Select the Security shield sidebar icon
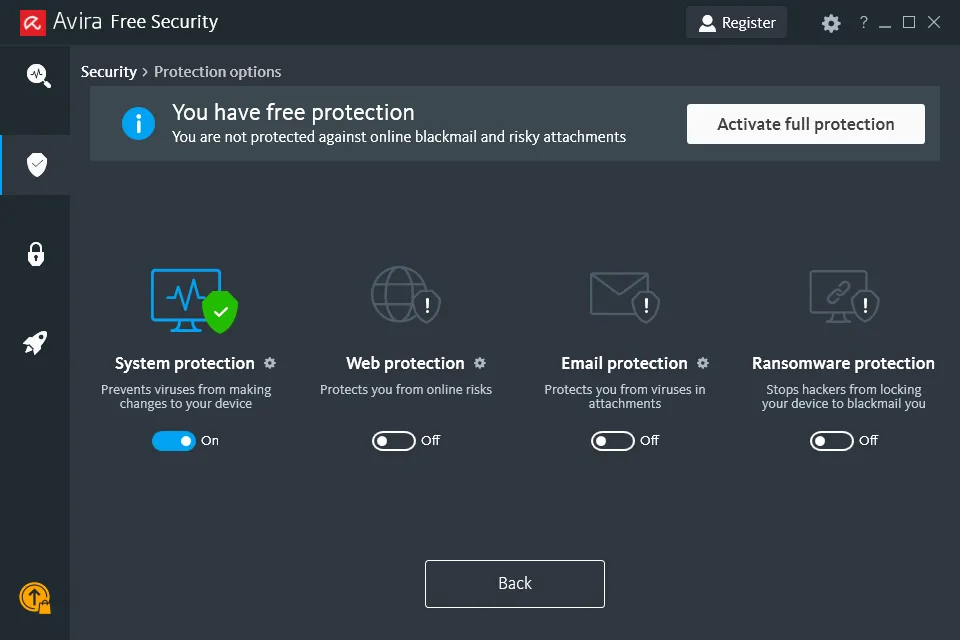The image size is (960, 640). [x=36, y=165]
